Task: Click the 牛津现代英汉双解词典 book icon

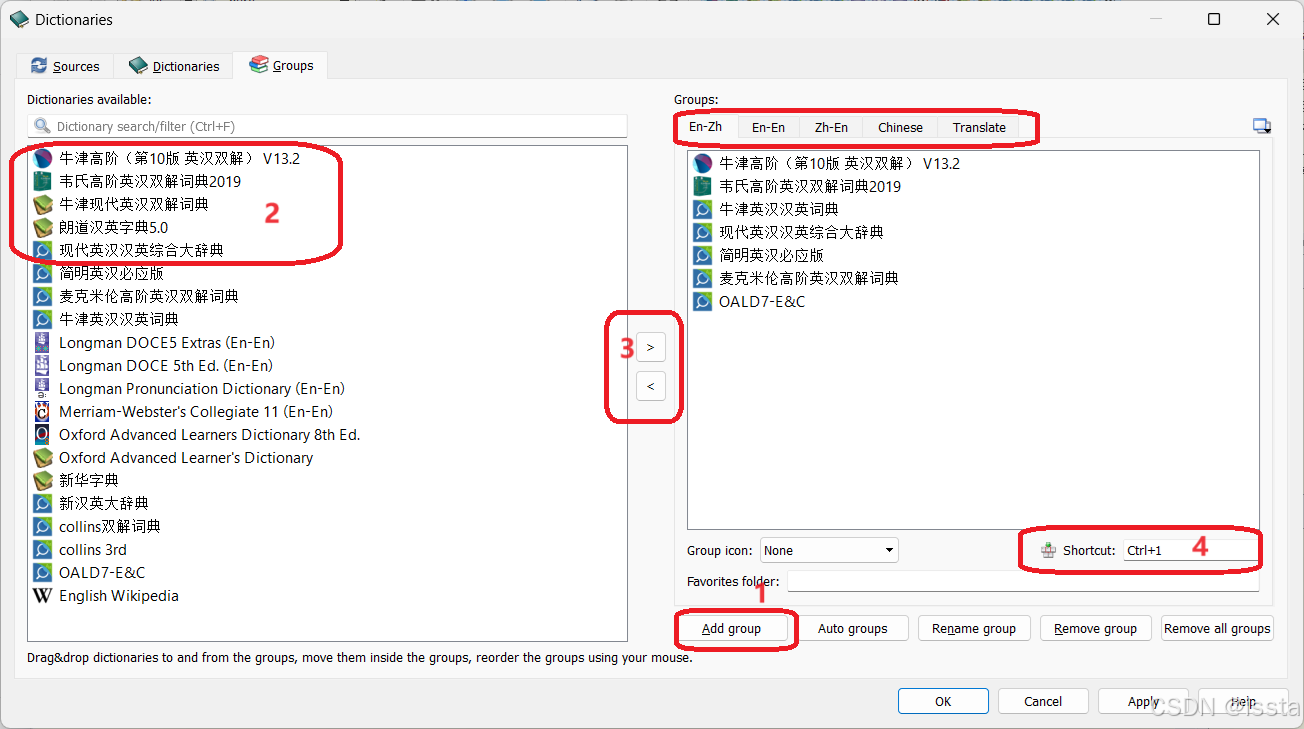Action: [x=42, y=204]
